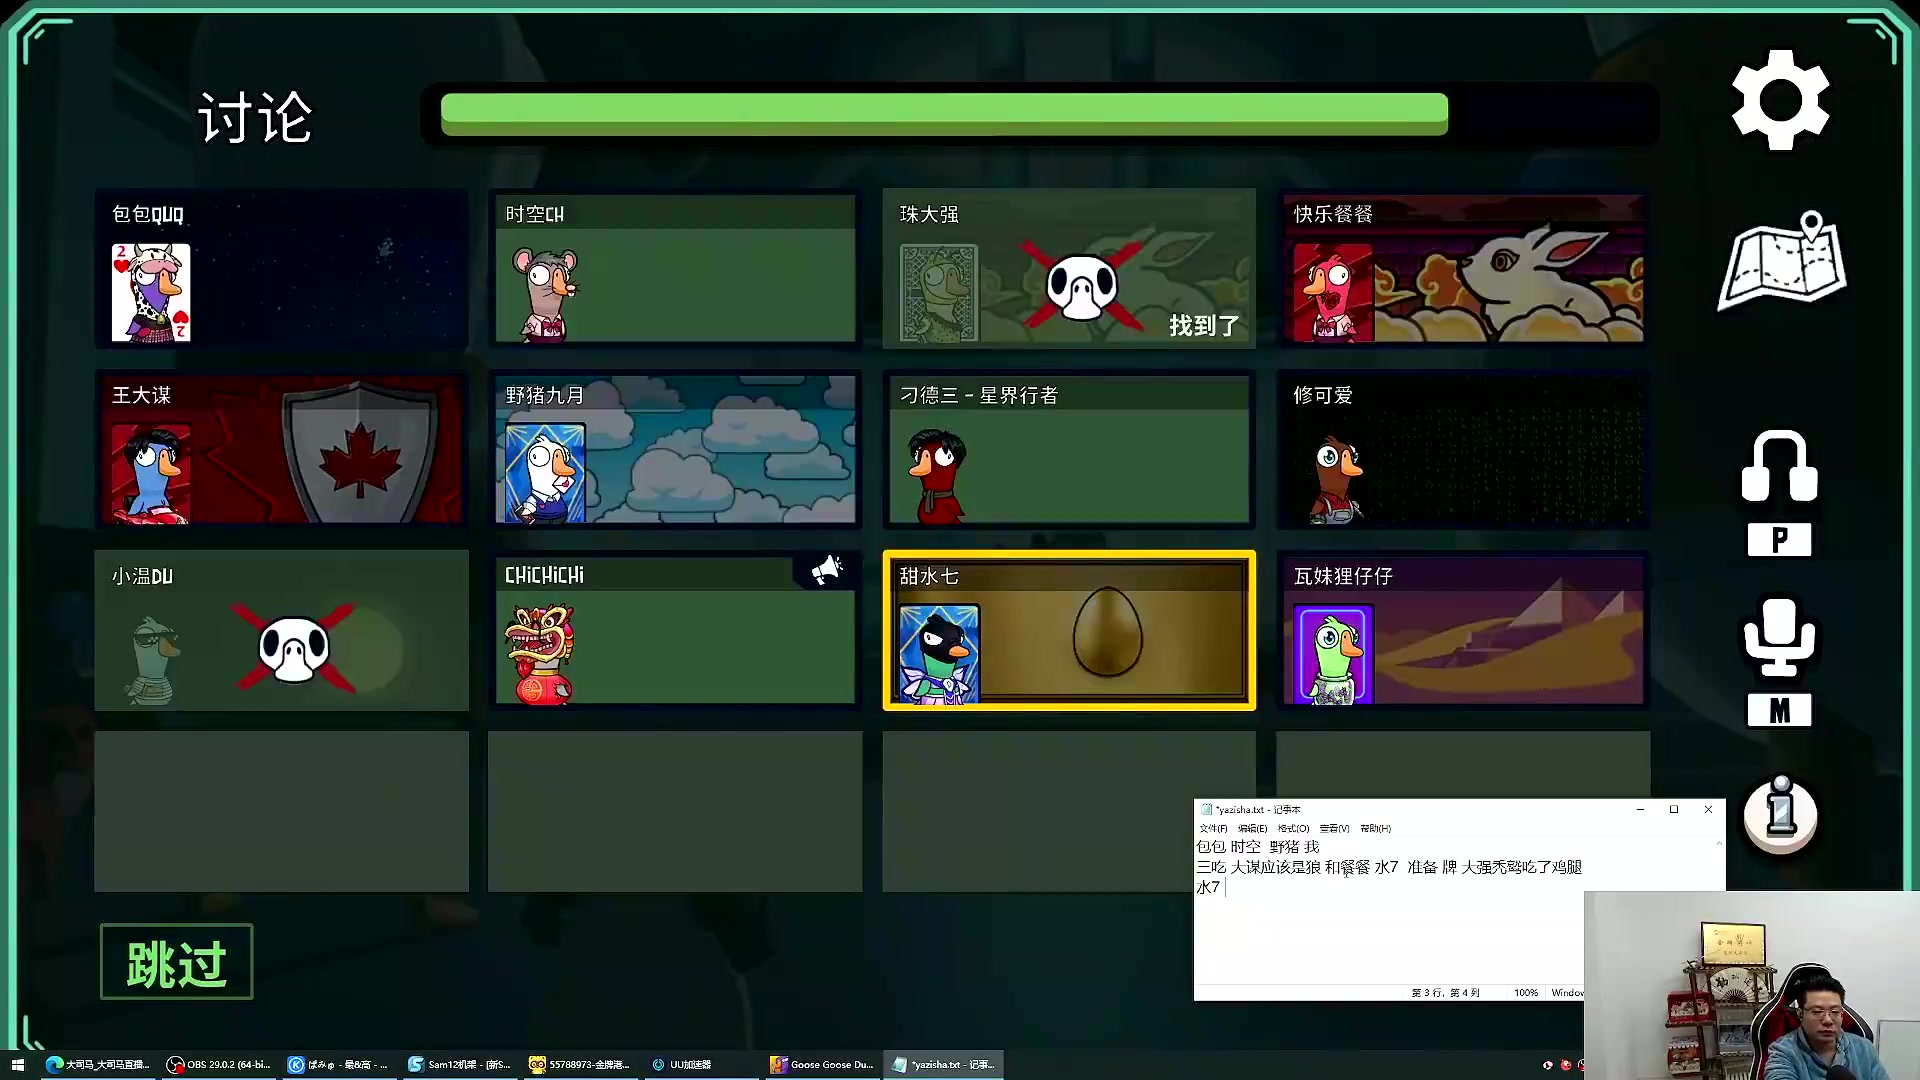Open the 格式(O) menu in Notepad

click(x=1293, y=828)
